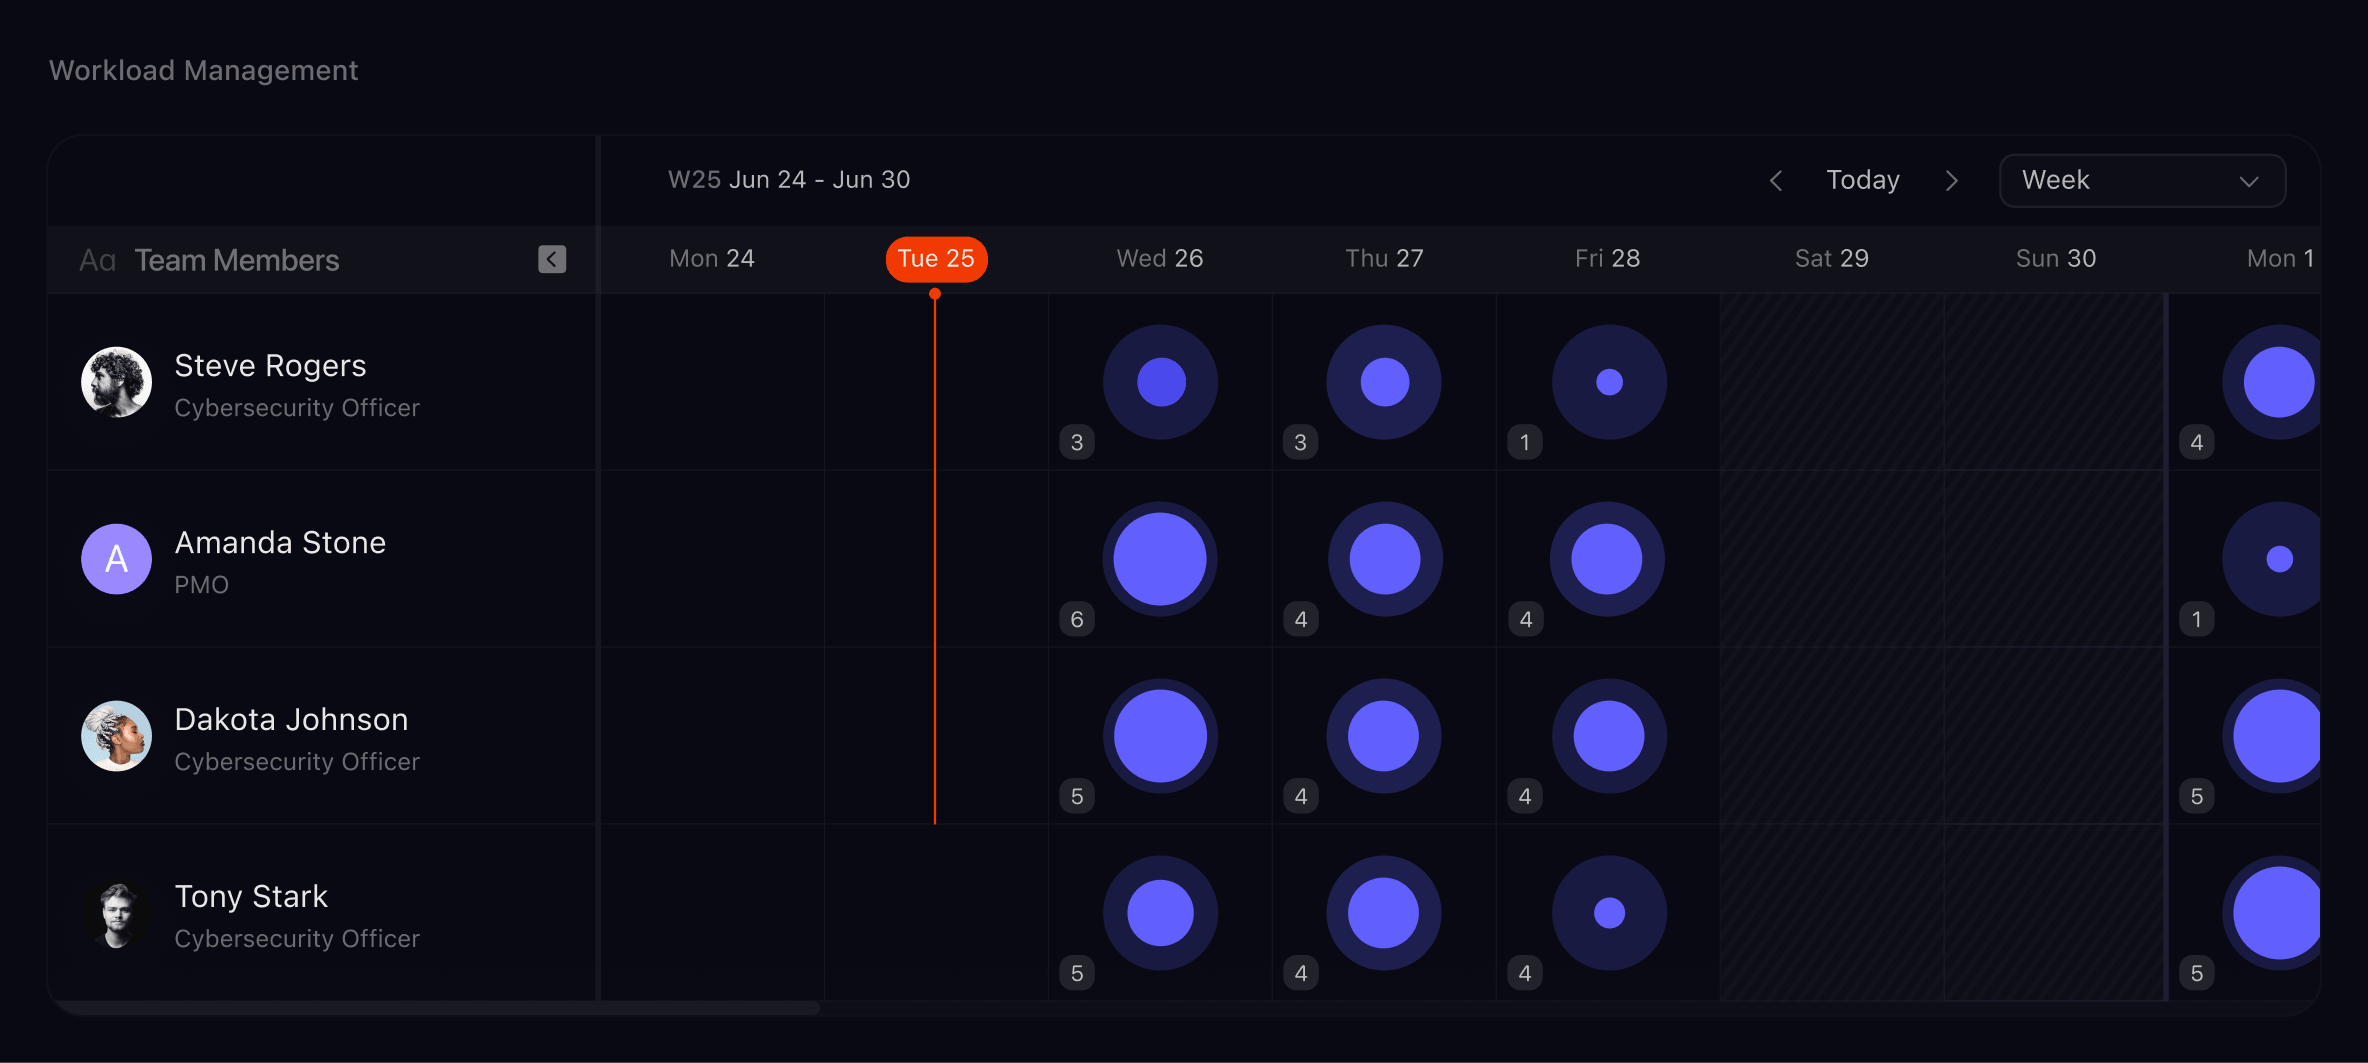Collapse the Team Members panel arrow
Viewport: 2368px width, 1063px height.
[x=552, y=260]
